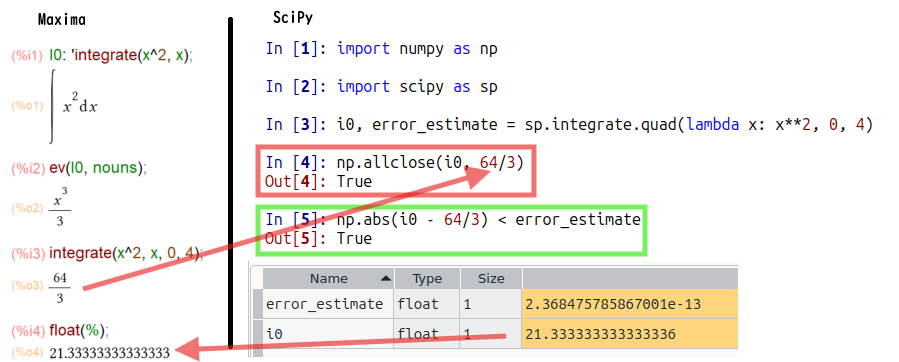This screenshot has width=899, height=362.
Task: Click the In [2] import scipy line
Action: pos(381,87)
